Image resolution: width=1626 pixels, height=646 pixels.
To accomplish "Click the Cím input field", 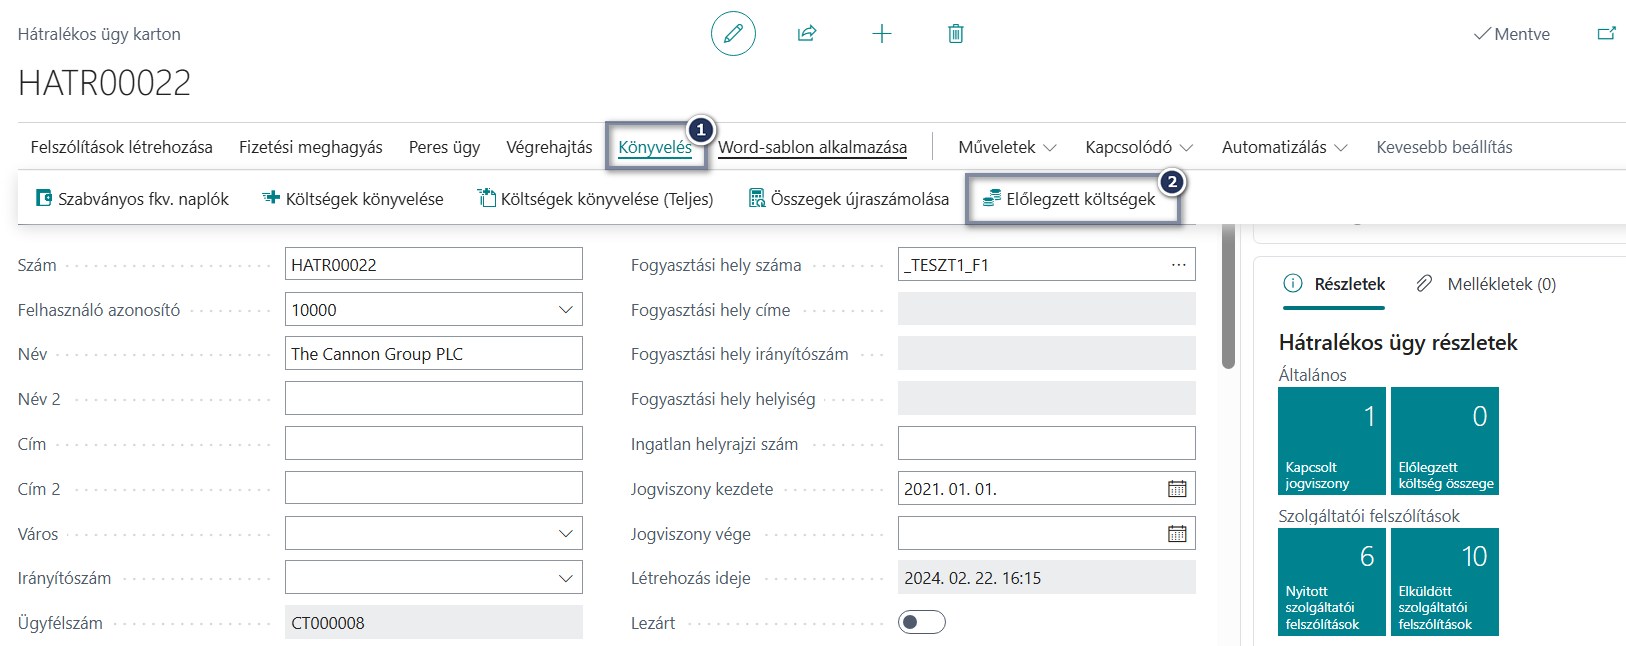I will (434, 444).
